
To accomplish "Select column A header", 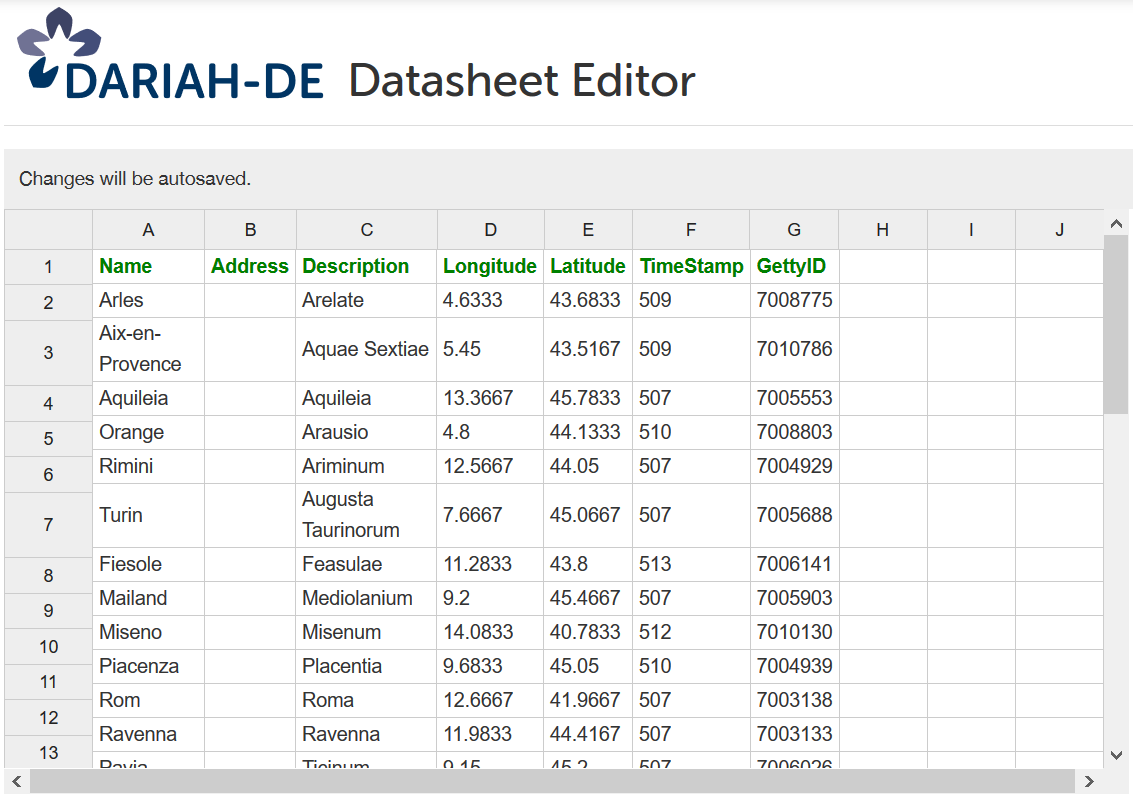I will click(148, 230).
